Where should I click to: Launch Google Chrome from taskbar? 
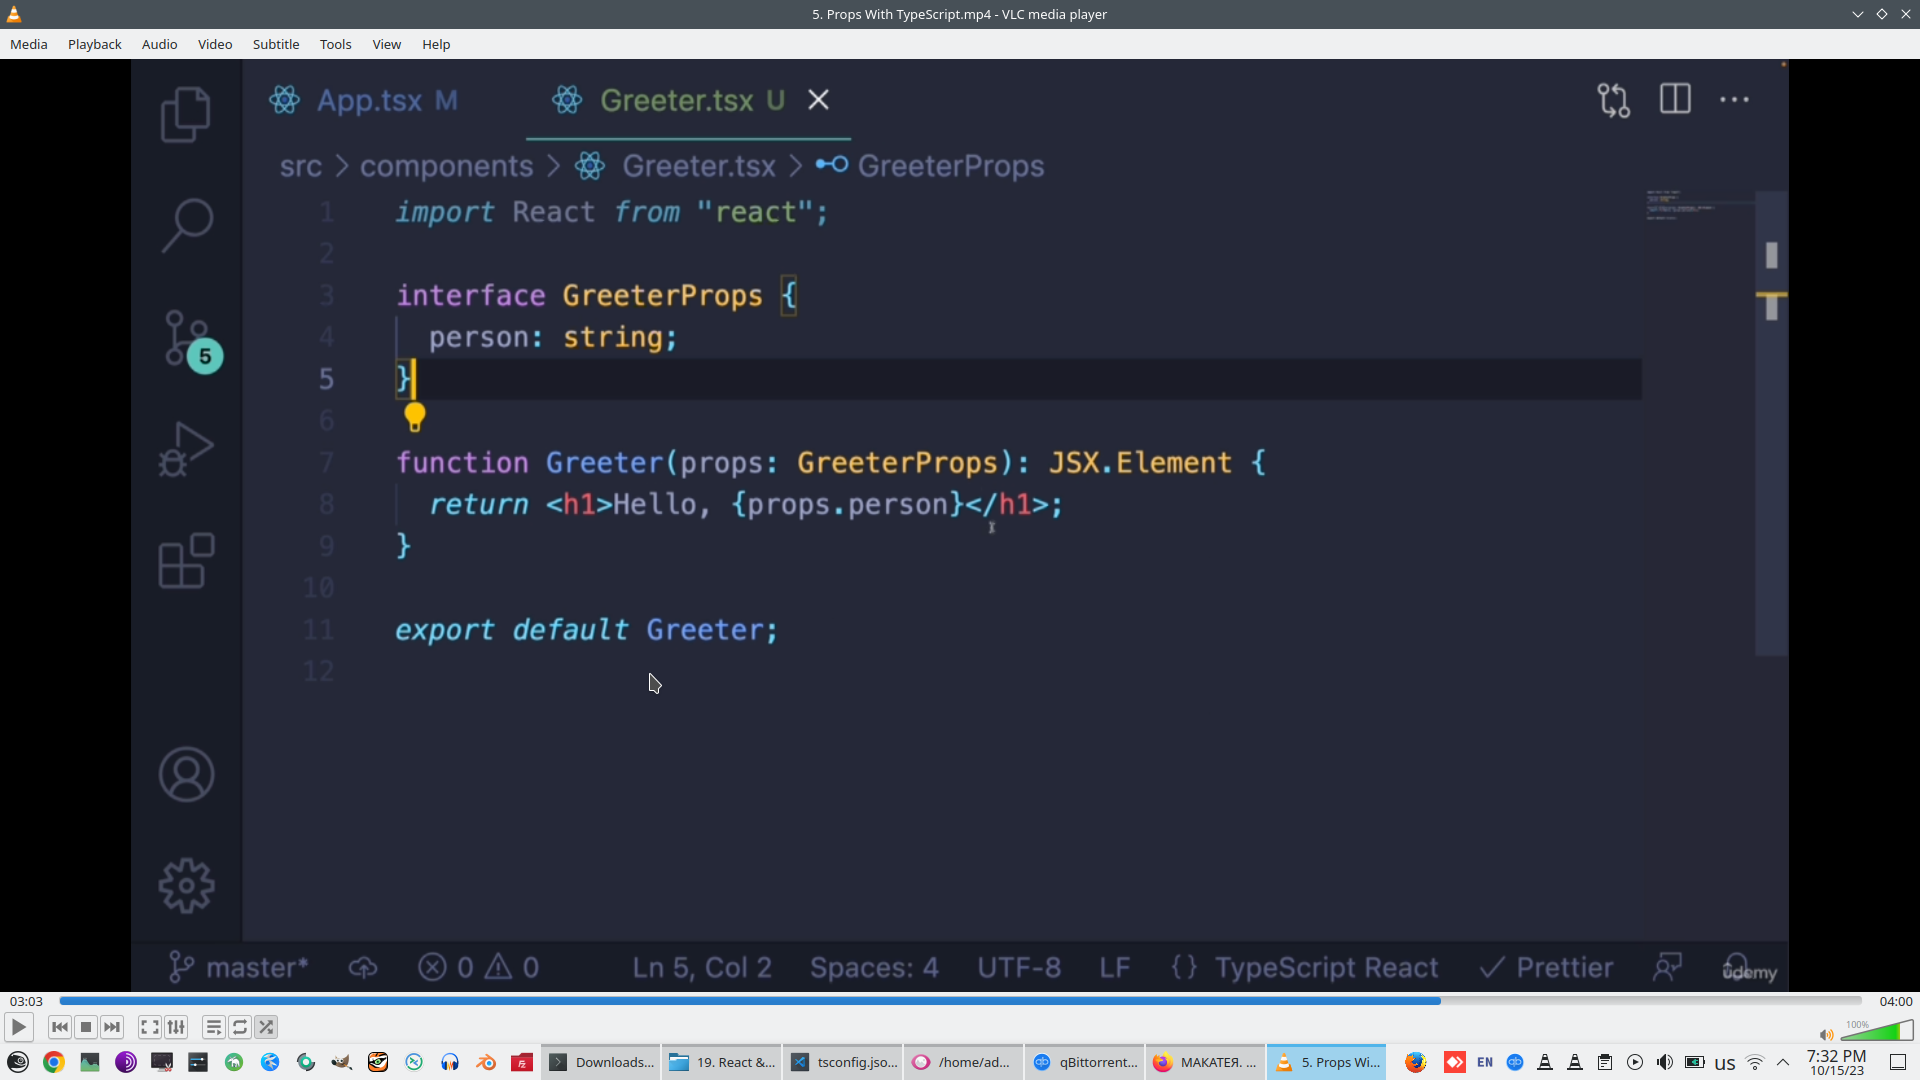(x=54, y=1062)
